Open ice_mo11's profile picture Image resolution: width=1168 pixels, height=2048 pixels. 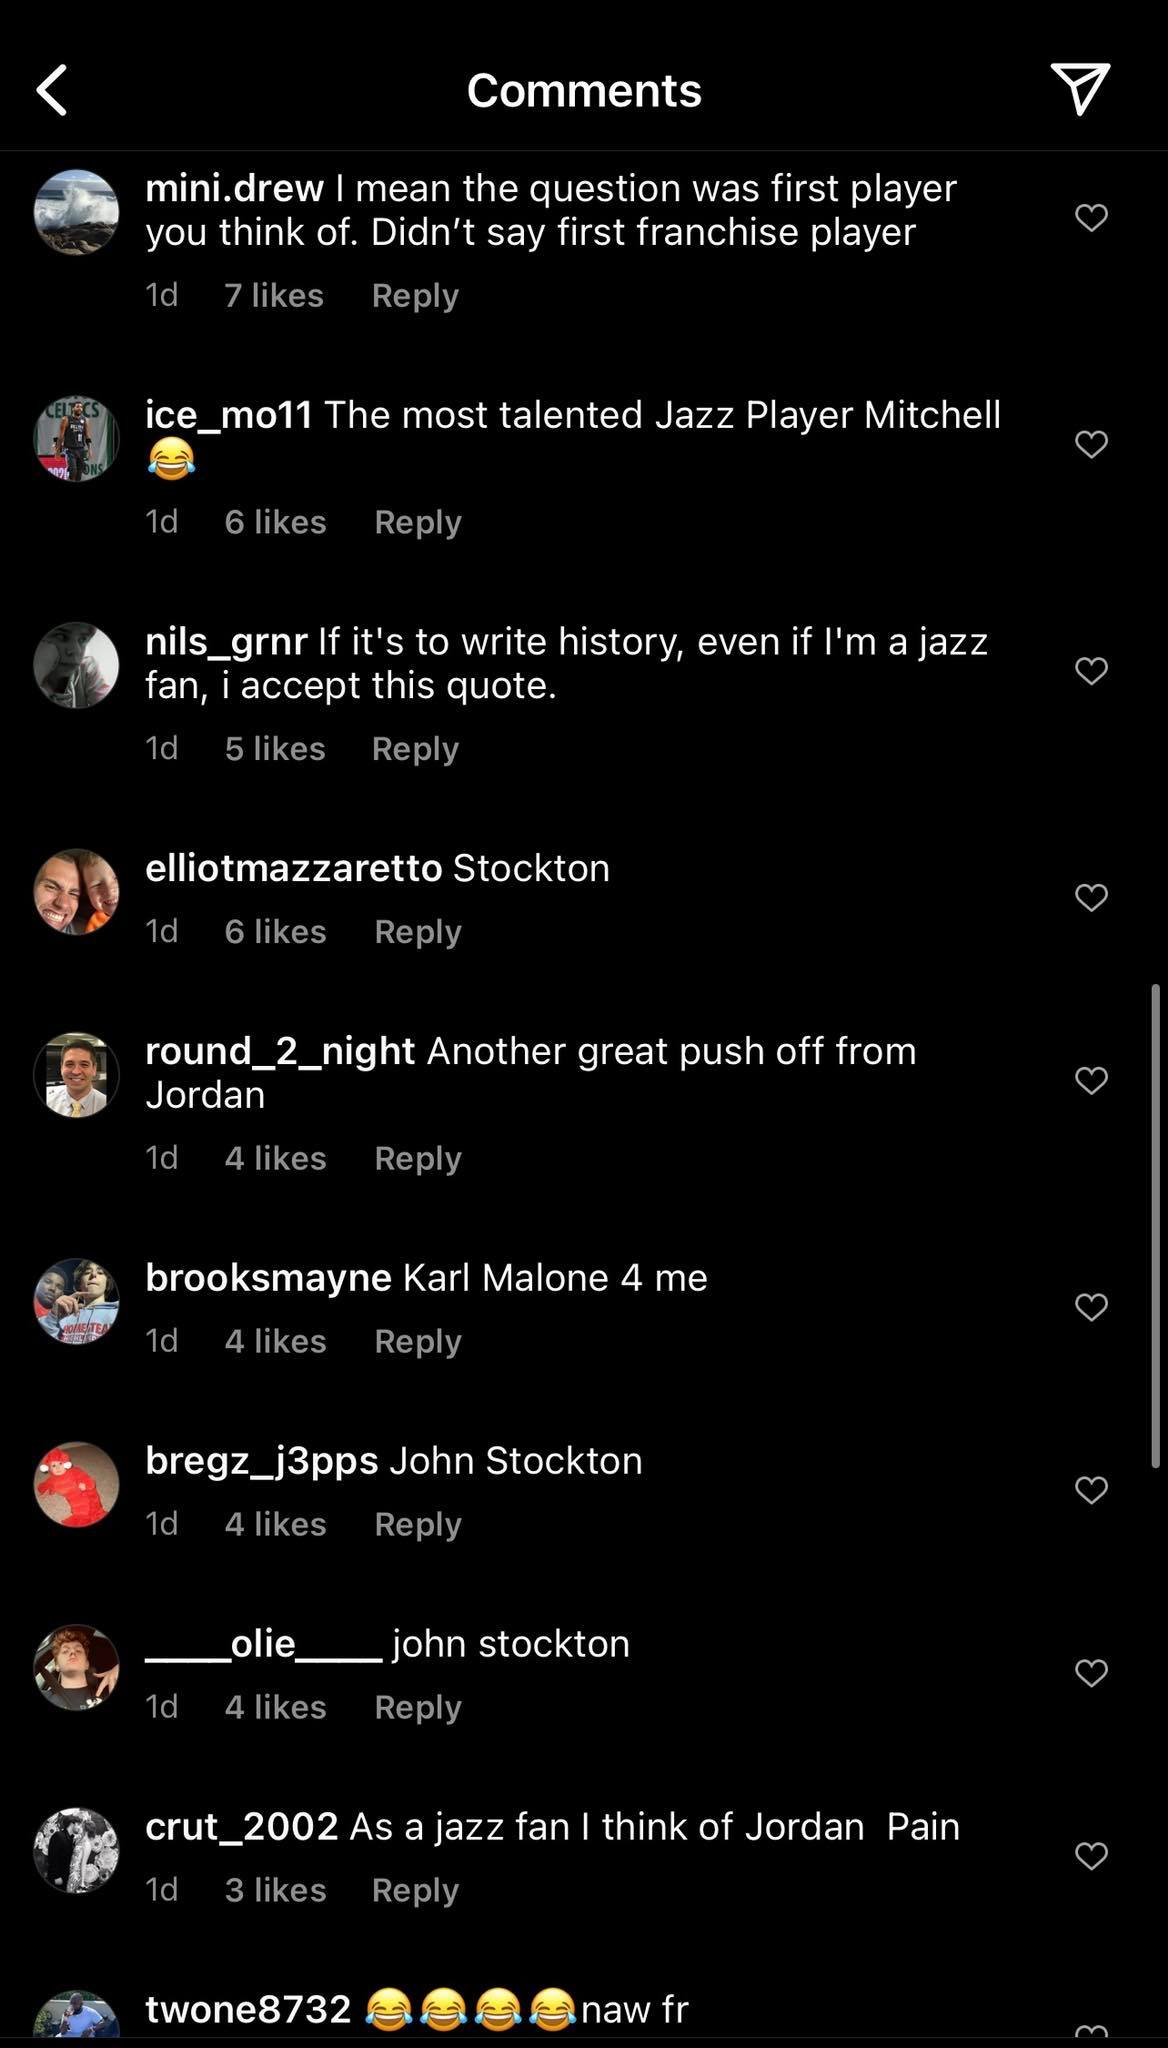coord(76,439)
